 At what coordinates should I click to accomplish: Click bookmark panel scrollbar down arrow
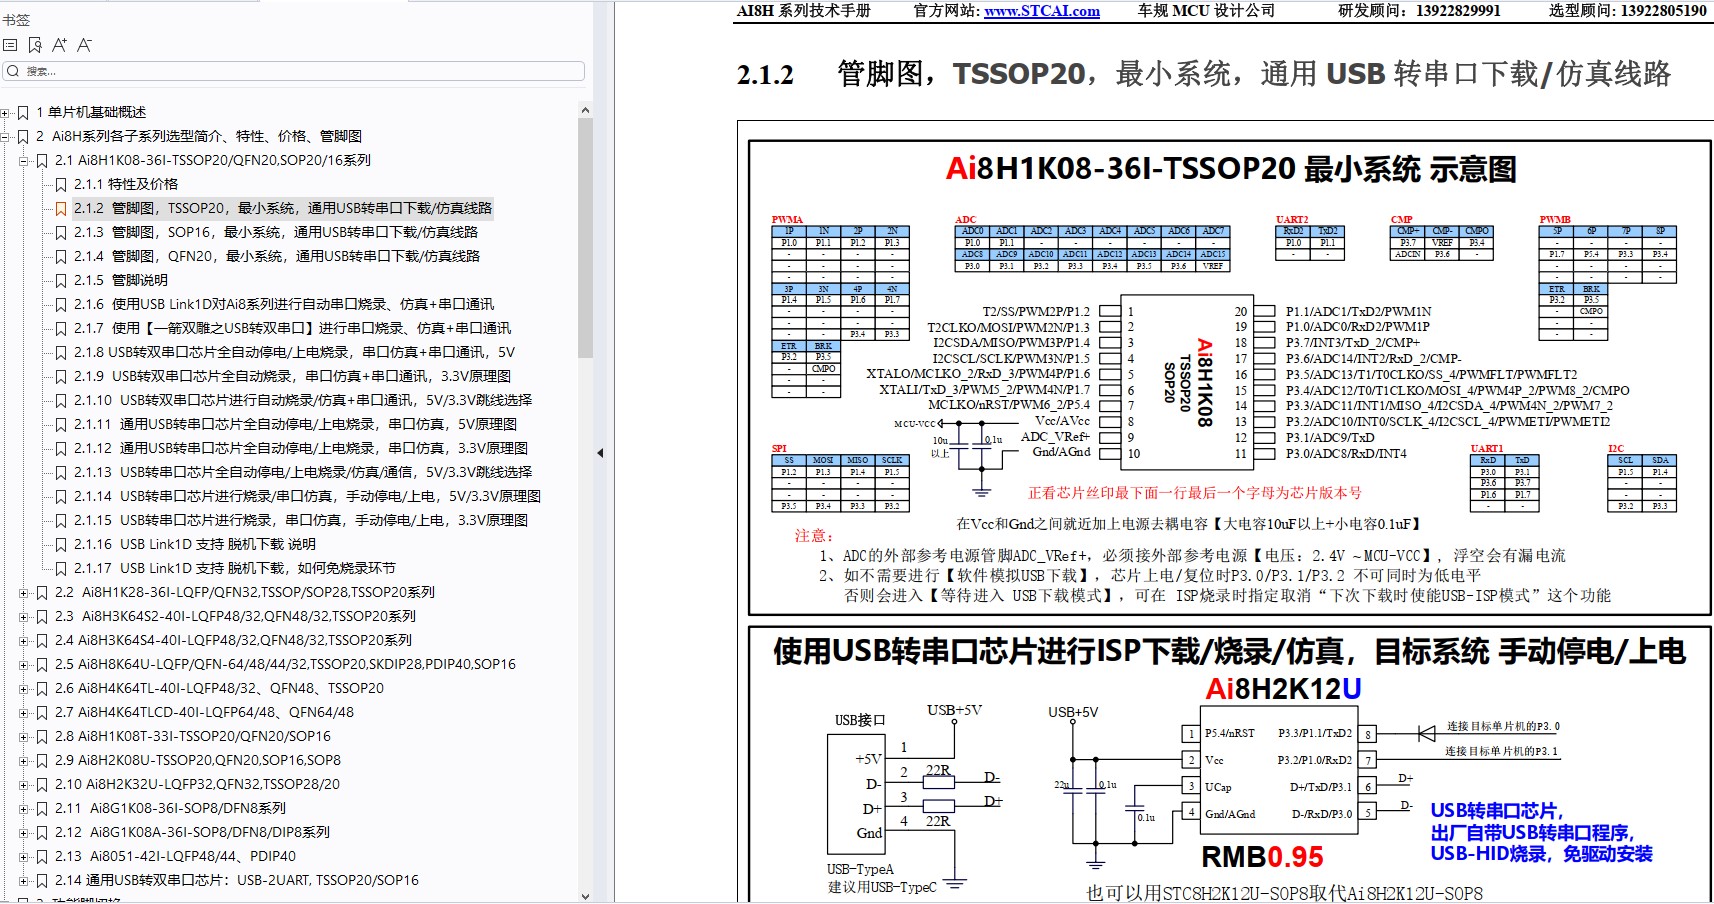point(585,896)
